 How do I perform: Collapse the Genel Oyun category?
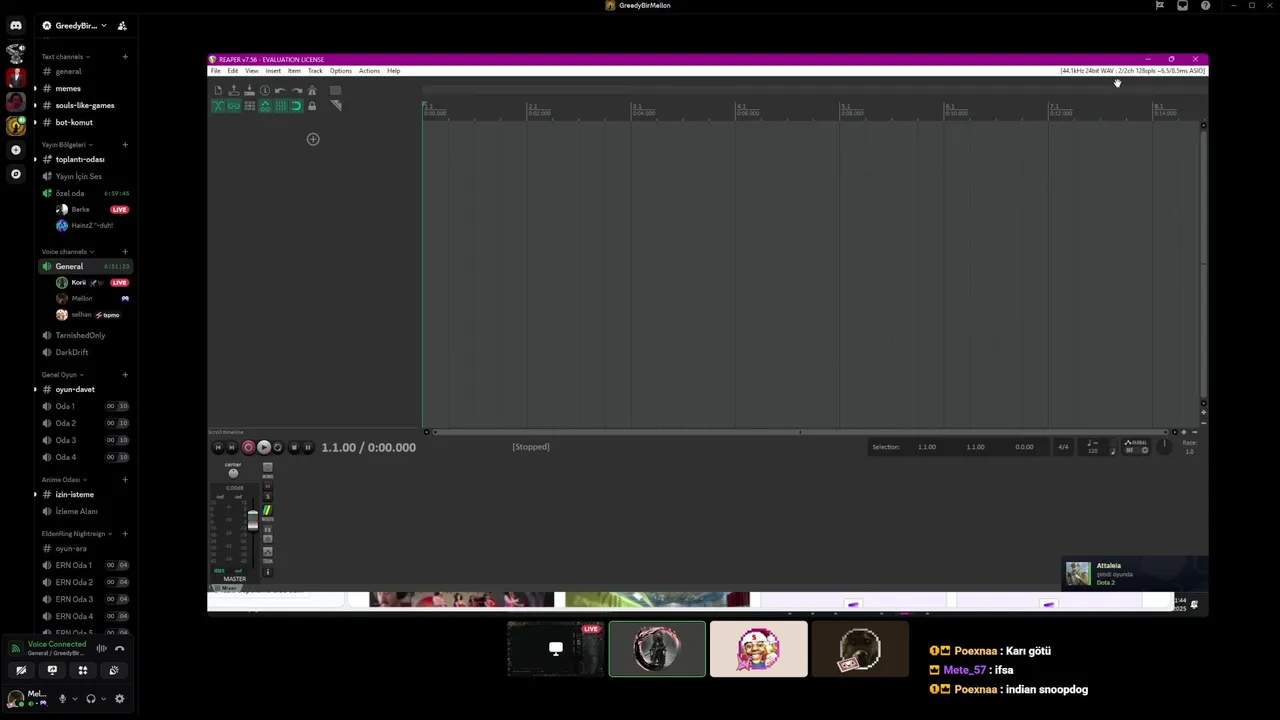tap(62, 375)
